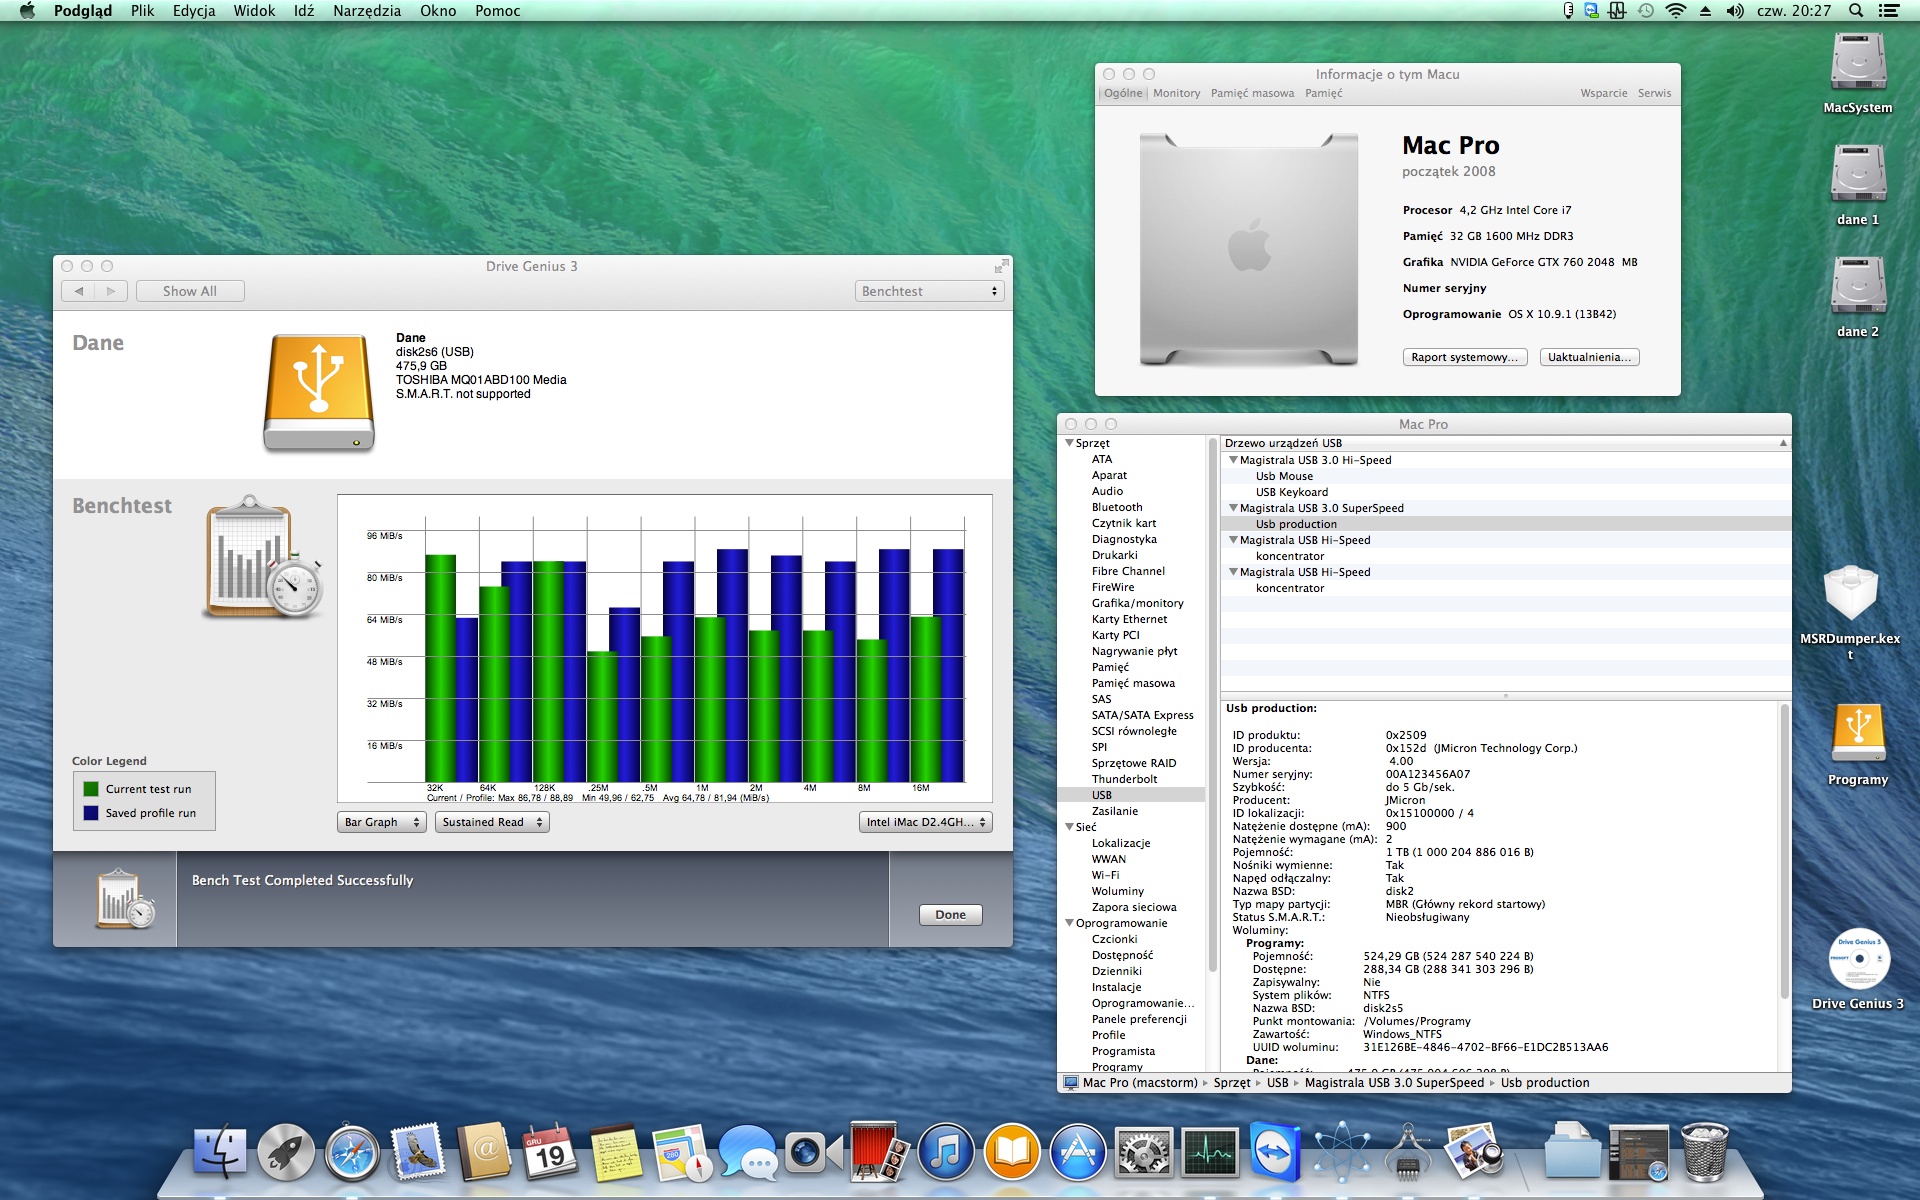Select Usb Mouse in USB tree
The height and width of the screenshot is (1200, 1920).
(1284, 476)
